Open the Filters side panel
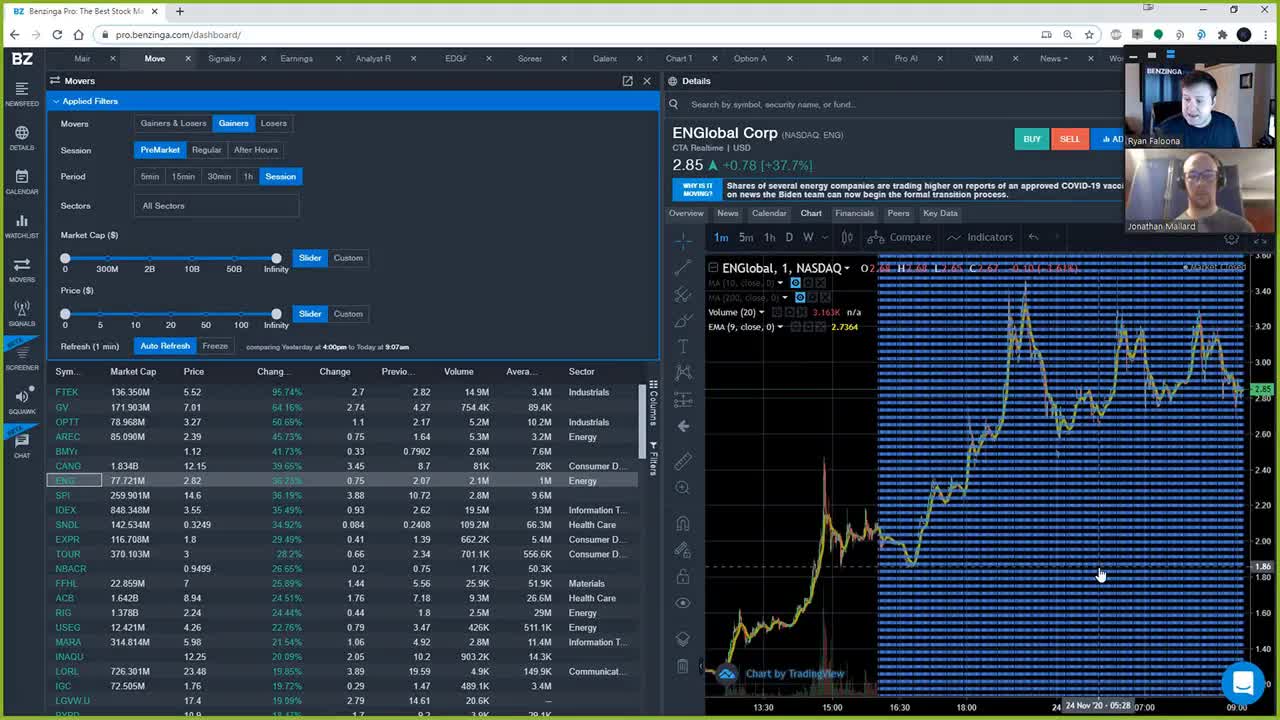This screenshot has width=1280, height=720. (653, 457)
